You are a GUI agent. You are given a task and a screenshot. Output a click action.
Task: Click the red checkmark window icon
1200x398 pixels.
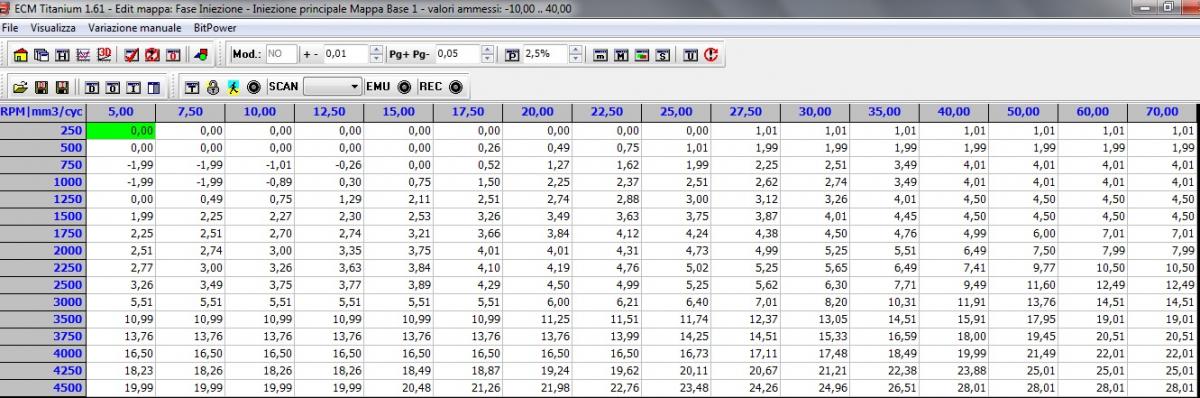click(x=131, y=55)
